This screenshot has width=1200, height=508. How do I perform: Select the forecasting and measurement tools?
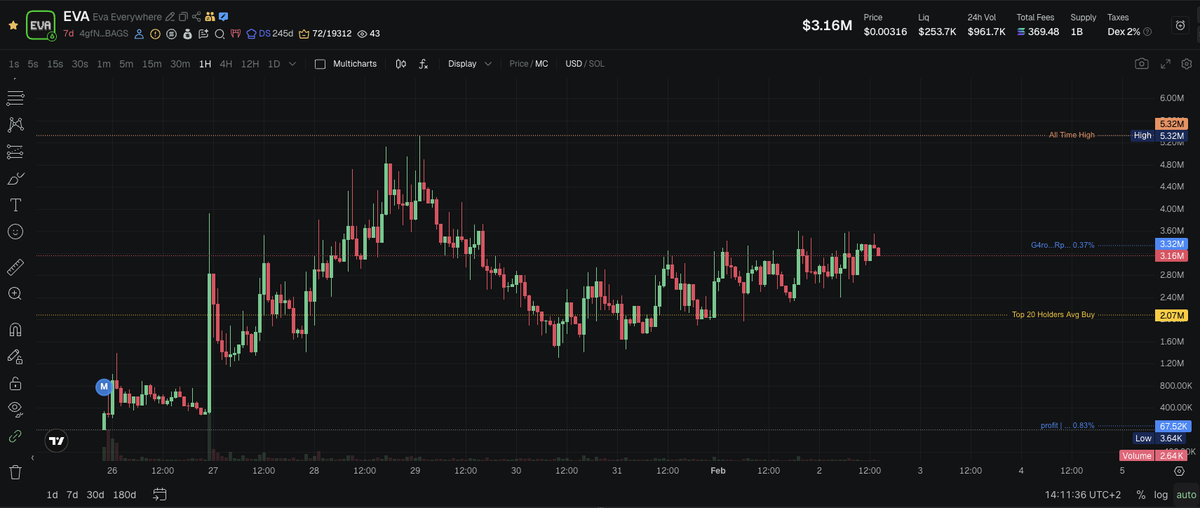[15, 152]
